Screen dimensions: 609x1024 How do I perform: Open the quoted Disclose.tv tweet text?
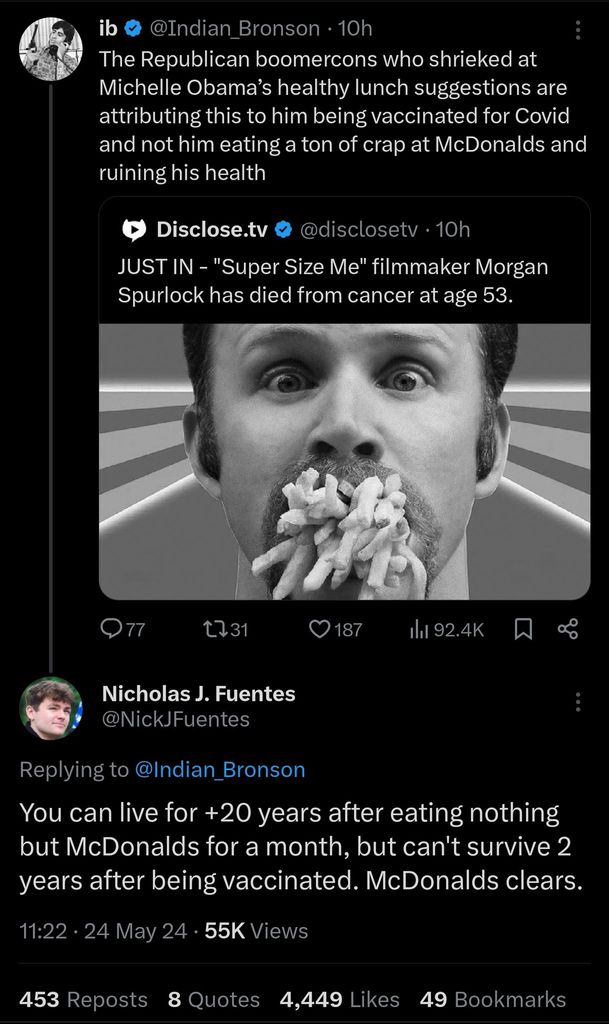coord(332,282)
